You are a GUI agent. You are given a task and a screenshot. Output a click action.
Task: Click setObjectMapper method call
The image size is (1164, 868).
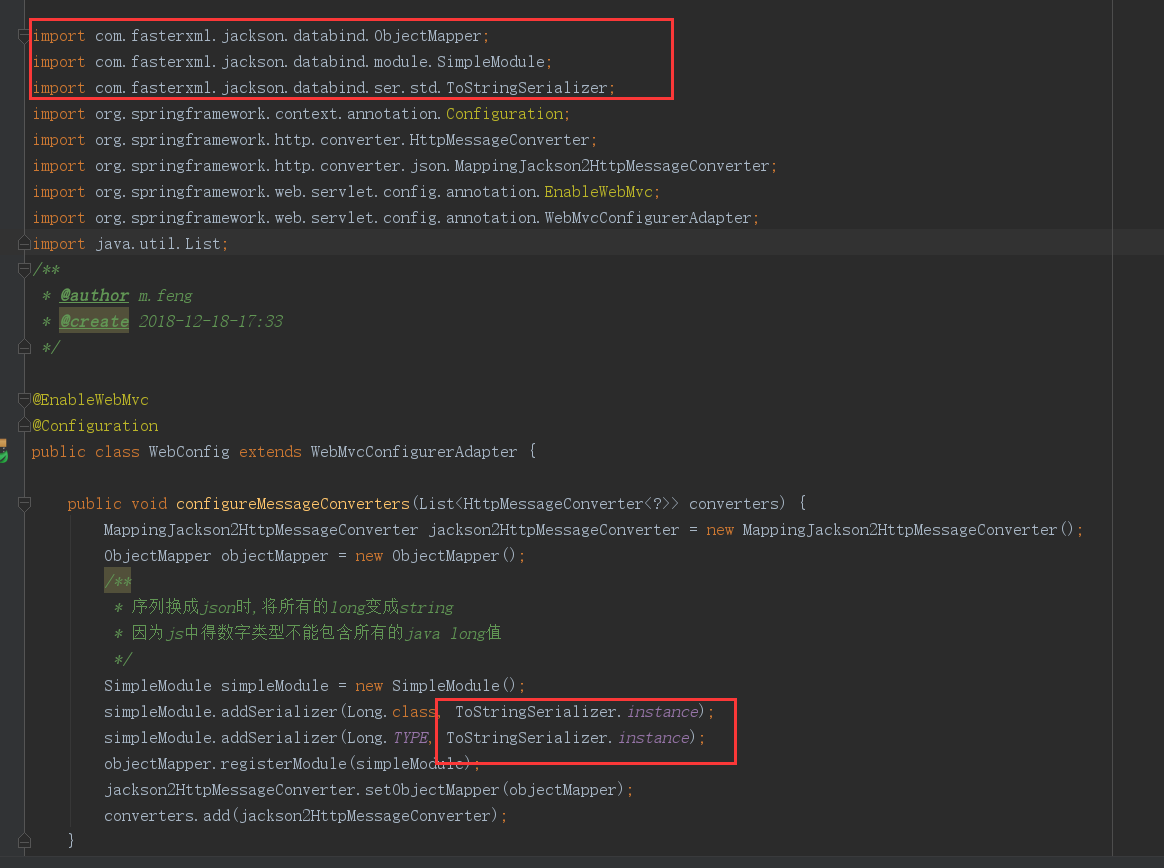click(432, 789)
